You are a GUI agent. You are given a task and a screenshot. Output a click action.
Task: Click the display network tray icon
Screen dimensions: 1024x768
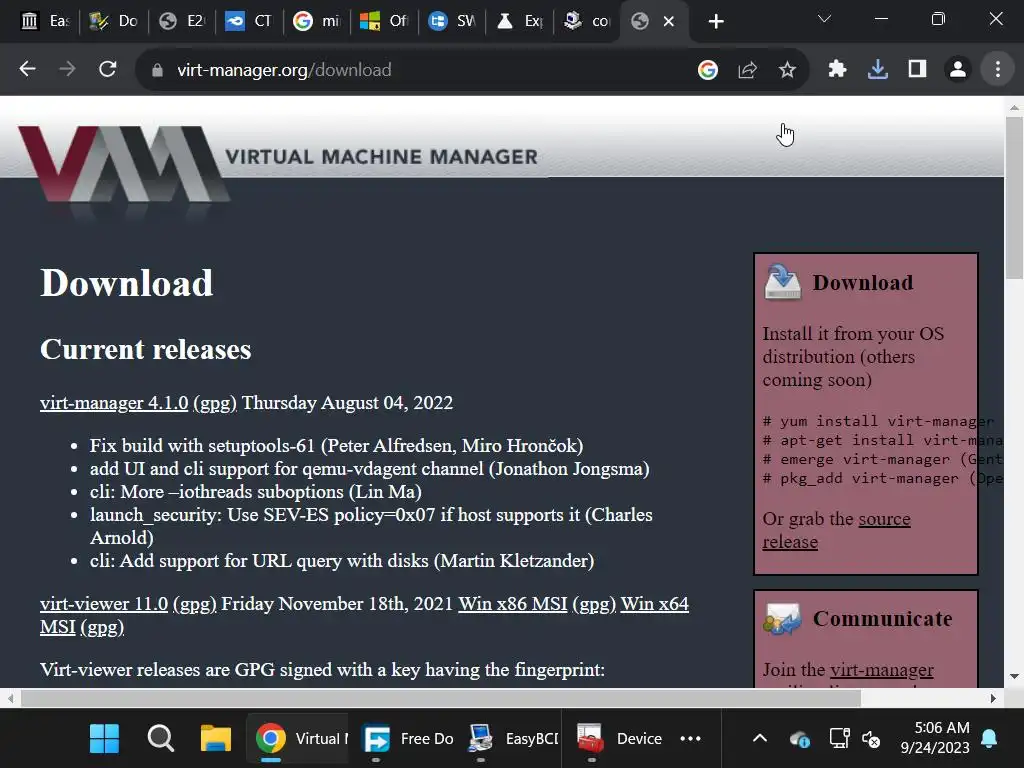[839, 739]
